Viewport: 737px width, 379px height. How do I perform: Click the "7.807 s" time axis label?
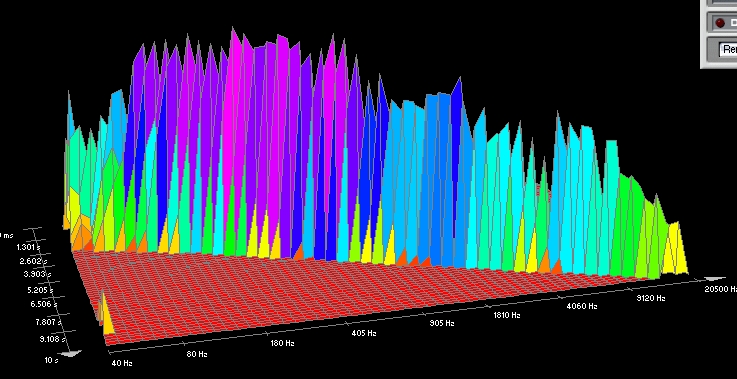tap(48, 322)
